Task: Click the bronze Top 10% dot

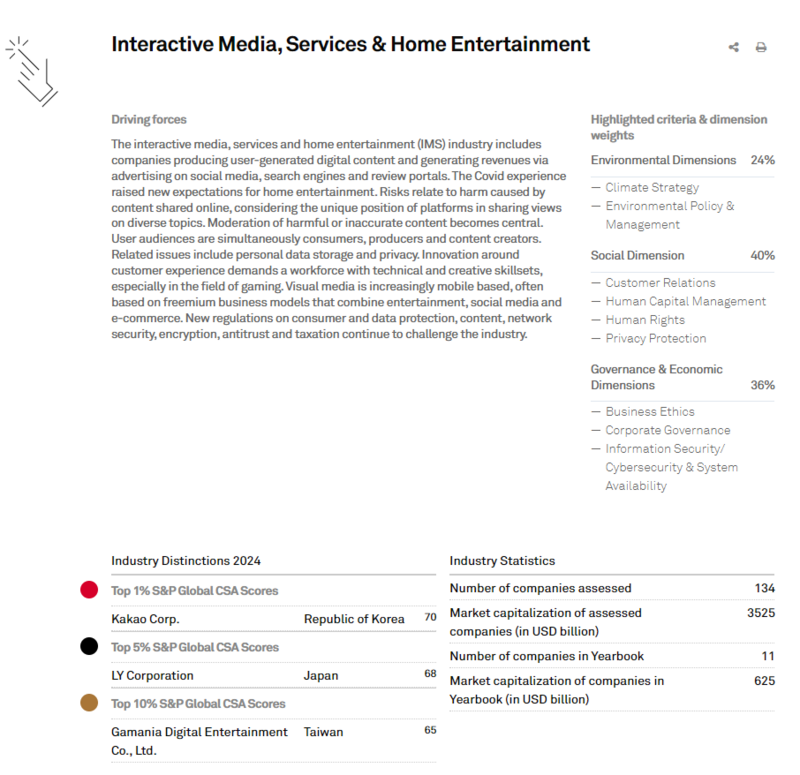Action: [x=90, y=703]
